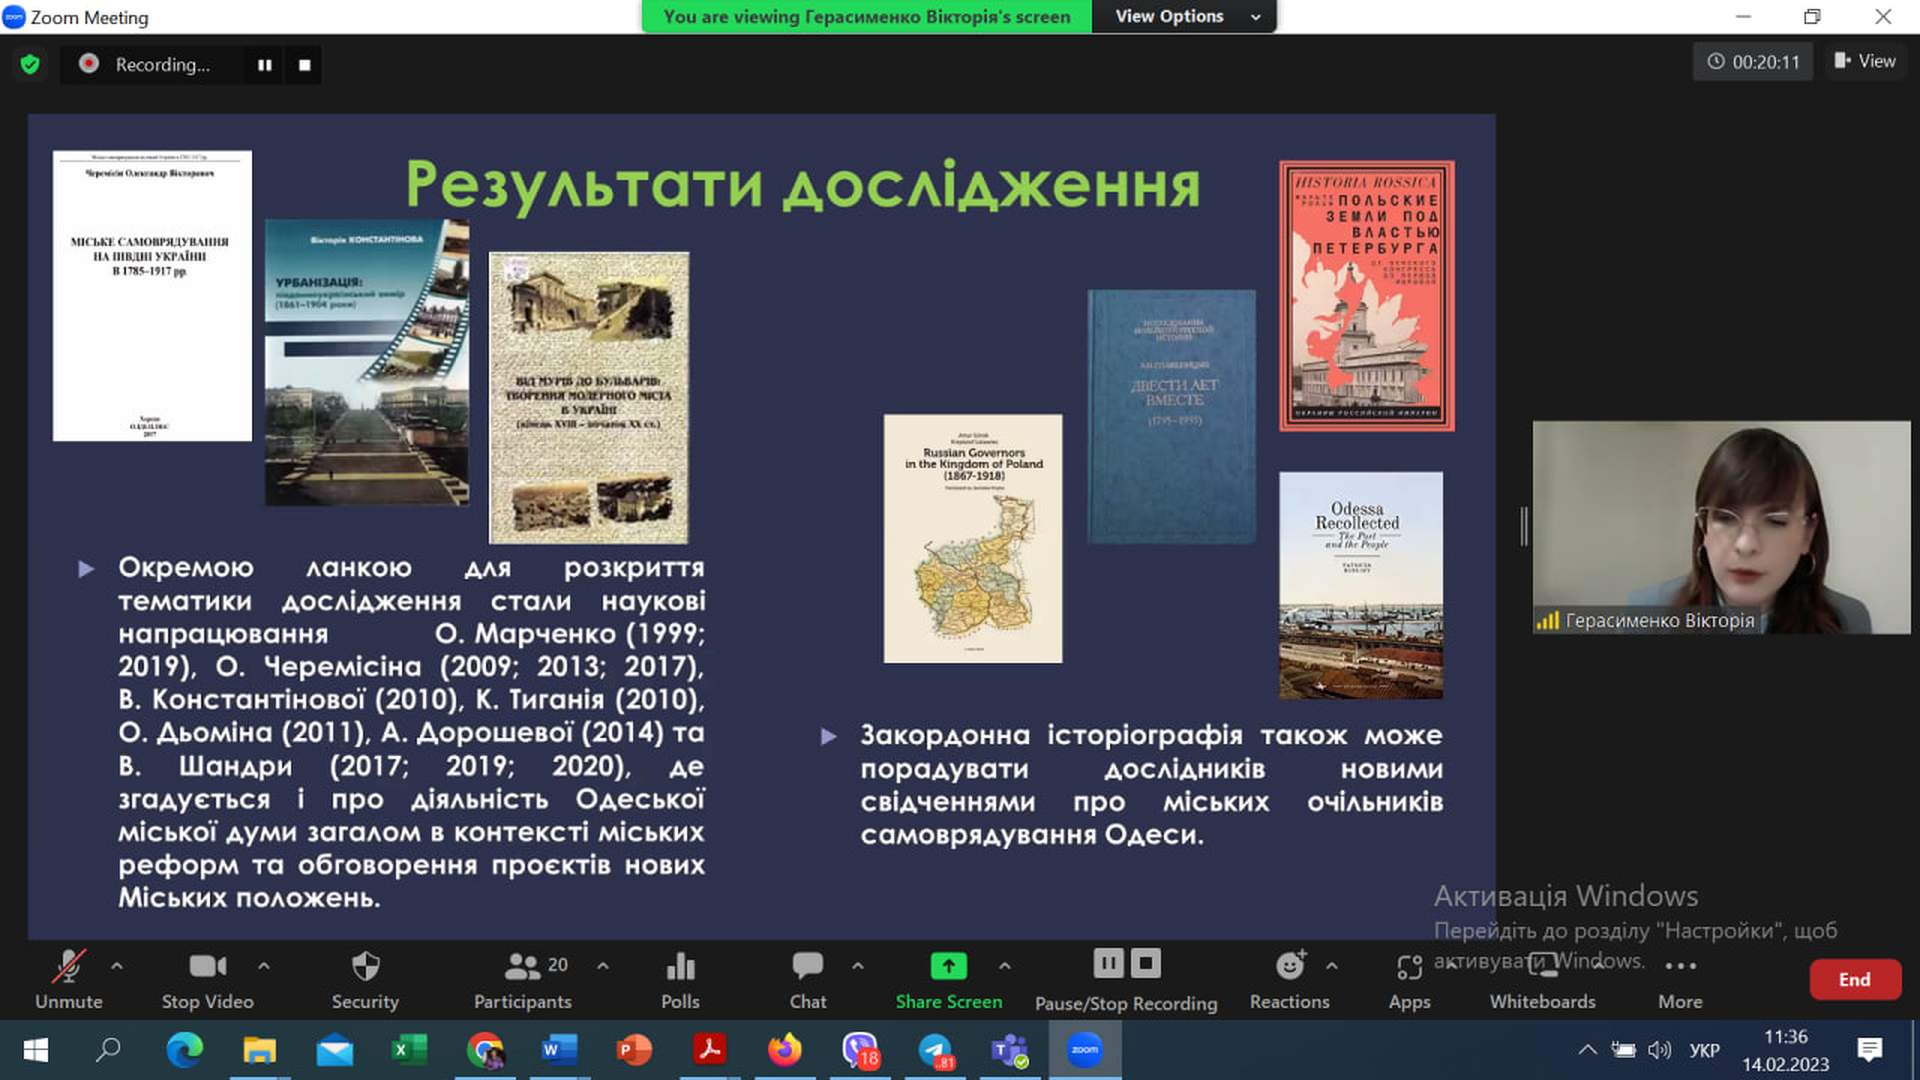Stop Video camera button
This screenshot has height=1080, width=1920.
click(x=208, y=979)
